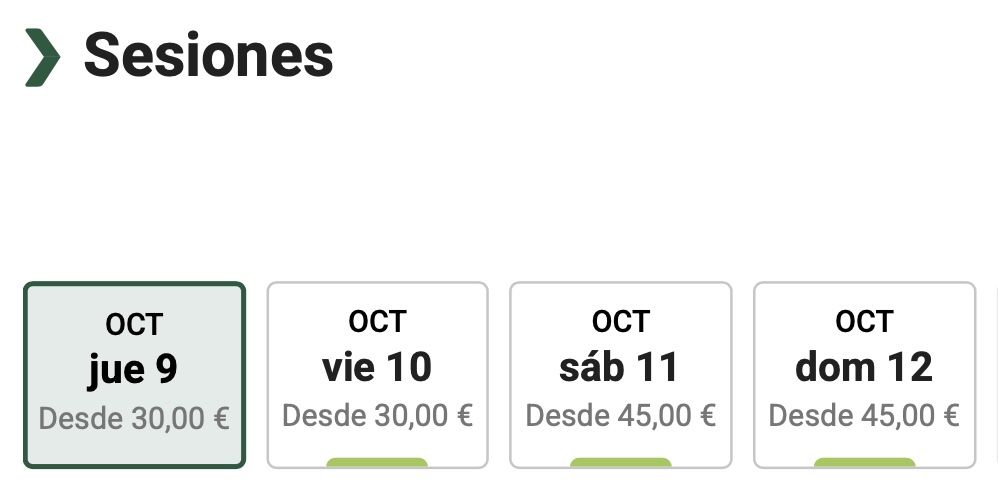Select the dom 12 day label
The width and height of the screenshot is (998, 502).
864,367
